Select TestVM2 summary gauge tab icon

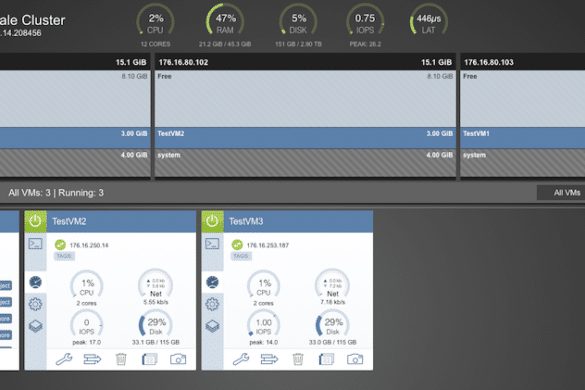click(x=35, y=282)
